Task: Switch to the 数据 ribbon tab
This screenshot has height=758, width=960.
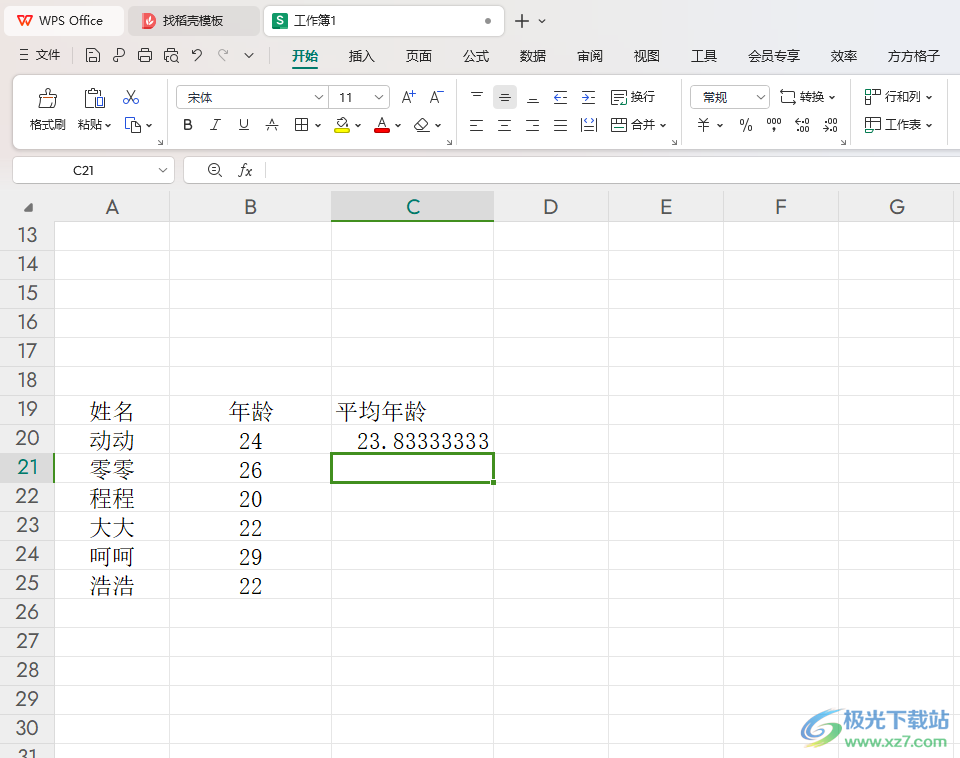Action: pyautogui.click(x=533, y=56)
